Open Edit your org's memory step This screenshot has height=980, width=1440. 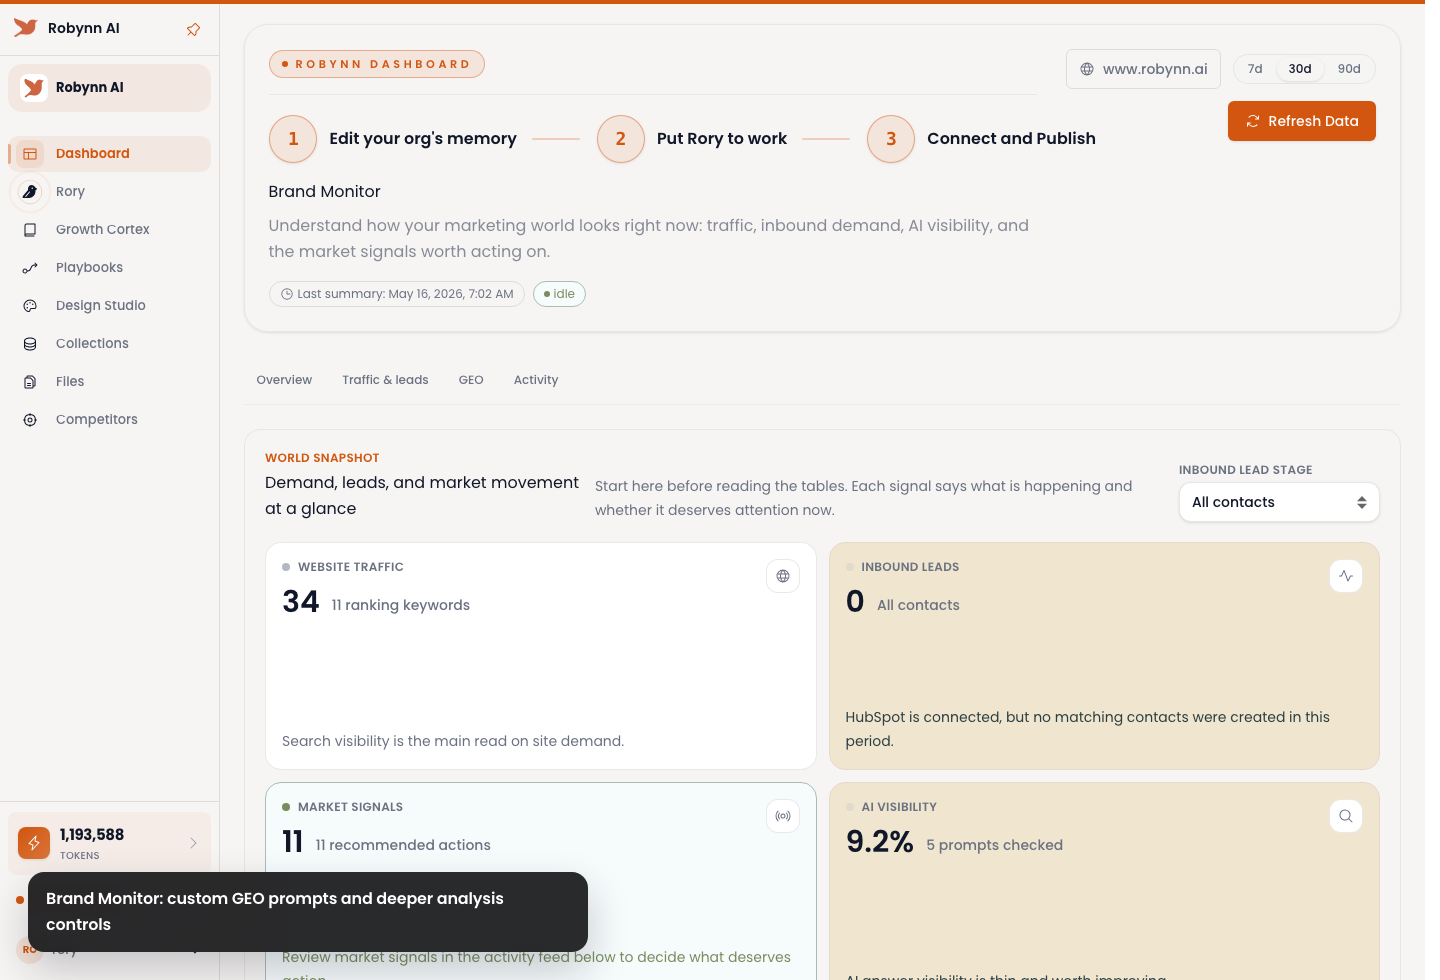423,139
